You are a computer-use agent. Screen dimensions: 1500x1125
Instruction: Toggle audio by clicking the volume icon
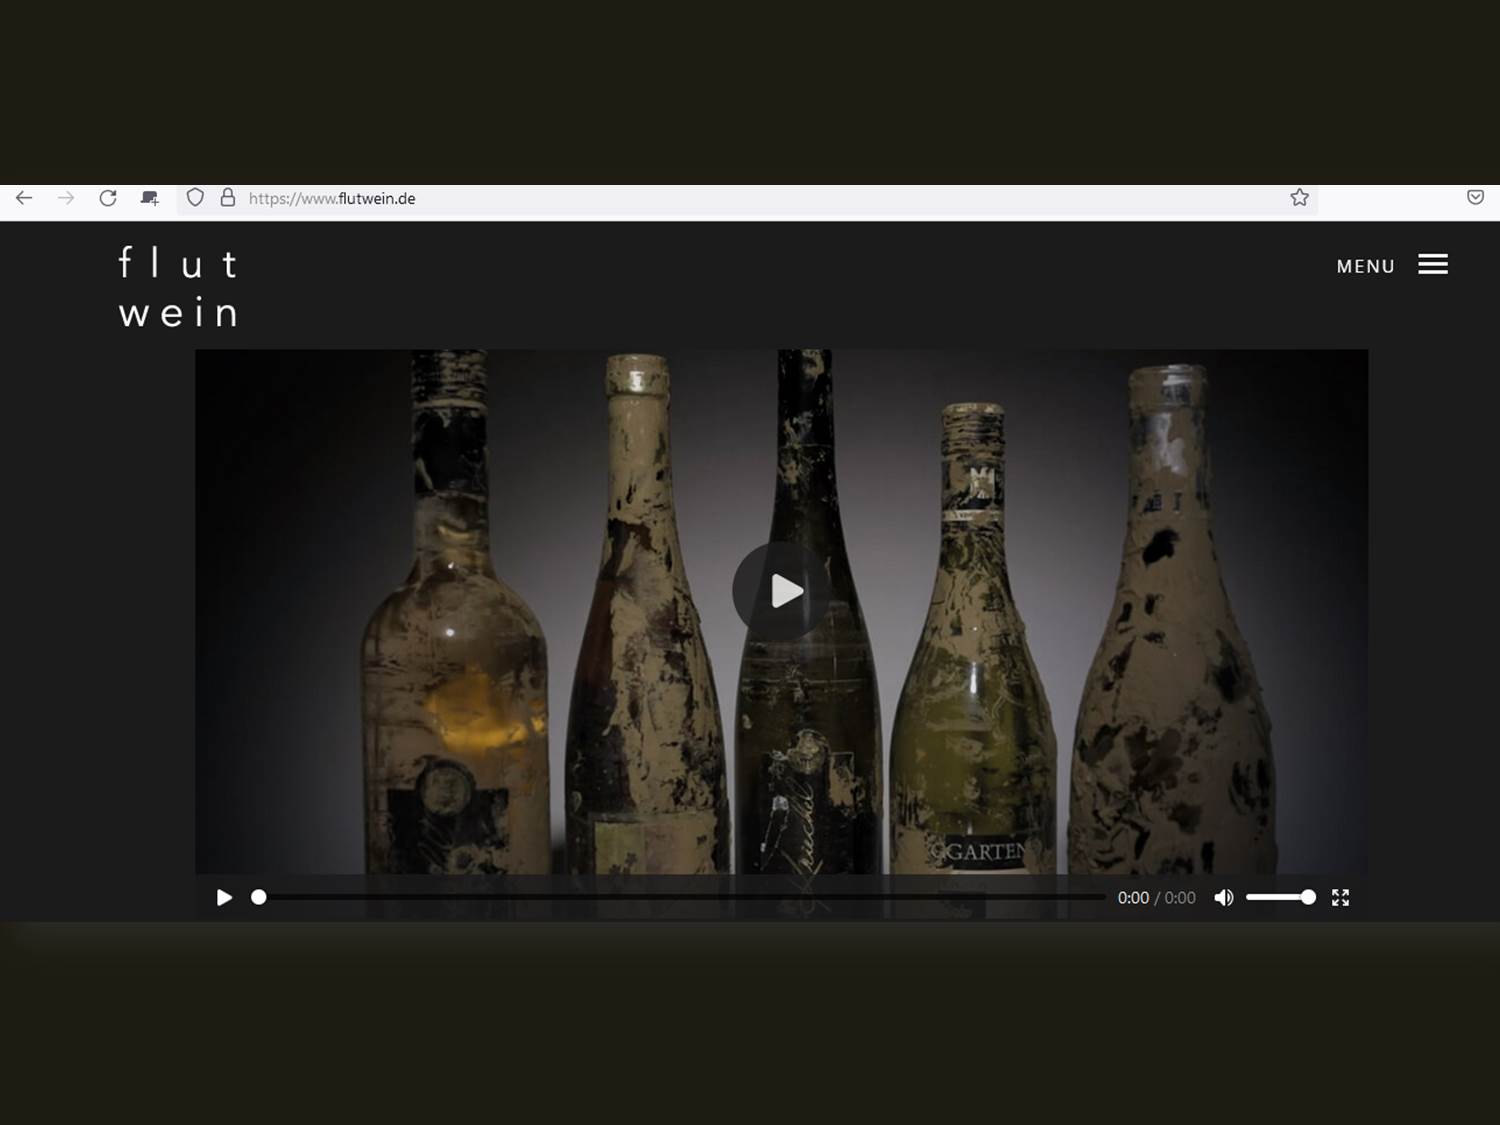(1222, 898)
